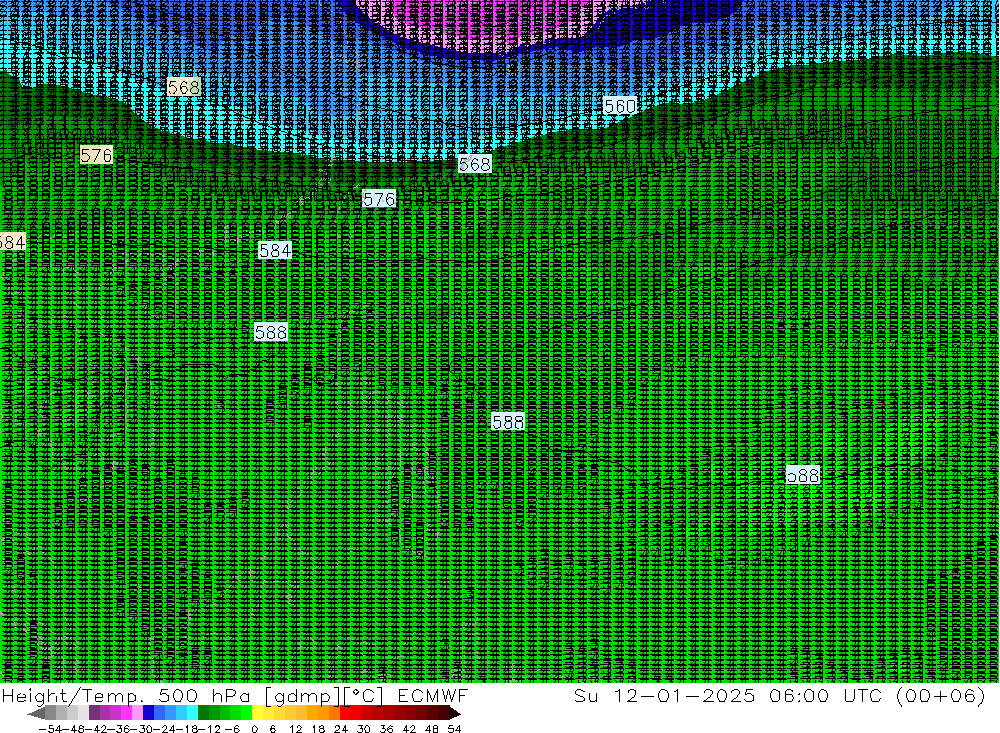Click the 560 contour label
The height and width of the screenshot is (733, 1000).
pos(620,106)
